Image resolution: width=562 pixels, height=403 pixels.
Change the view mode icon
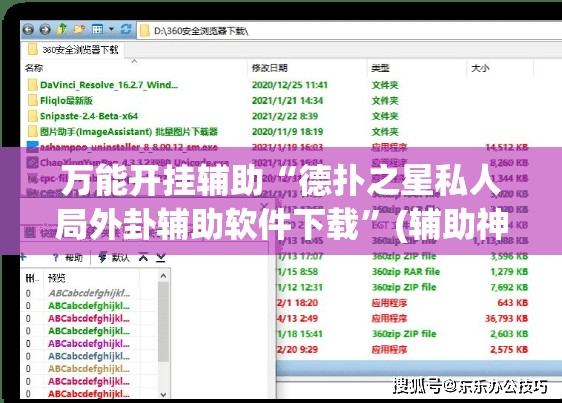pyautogui.click(x=97, y=29)
